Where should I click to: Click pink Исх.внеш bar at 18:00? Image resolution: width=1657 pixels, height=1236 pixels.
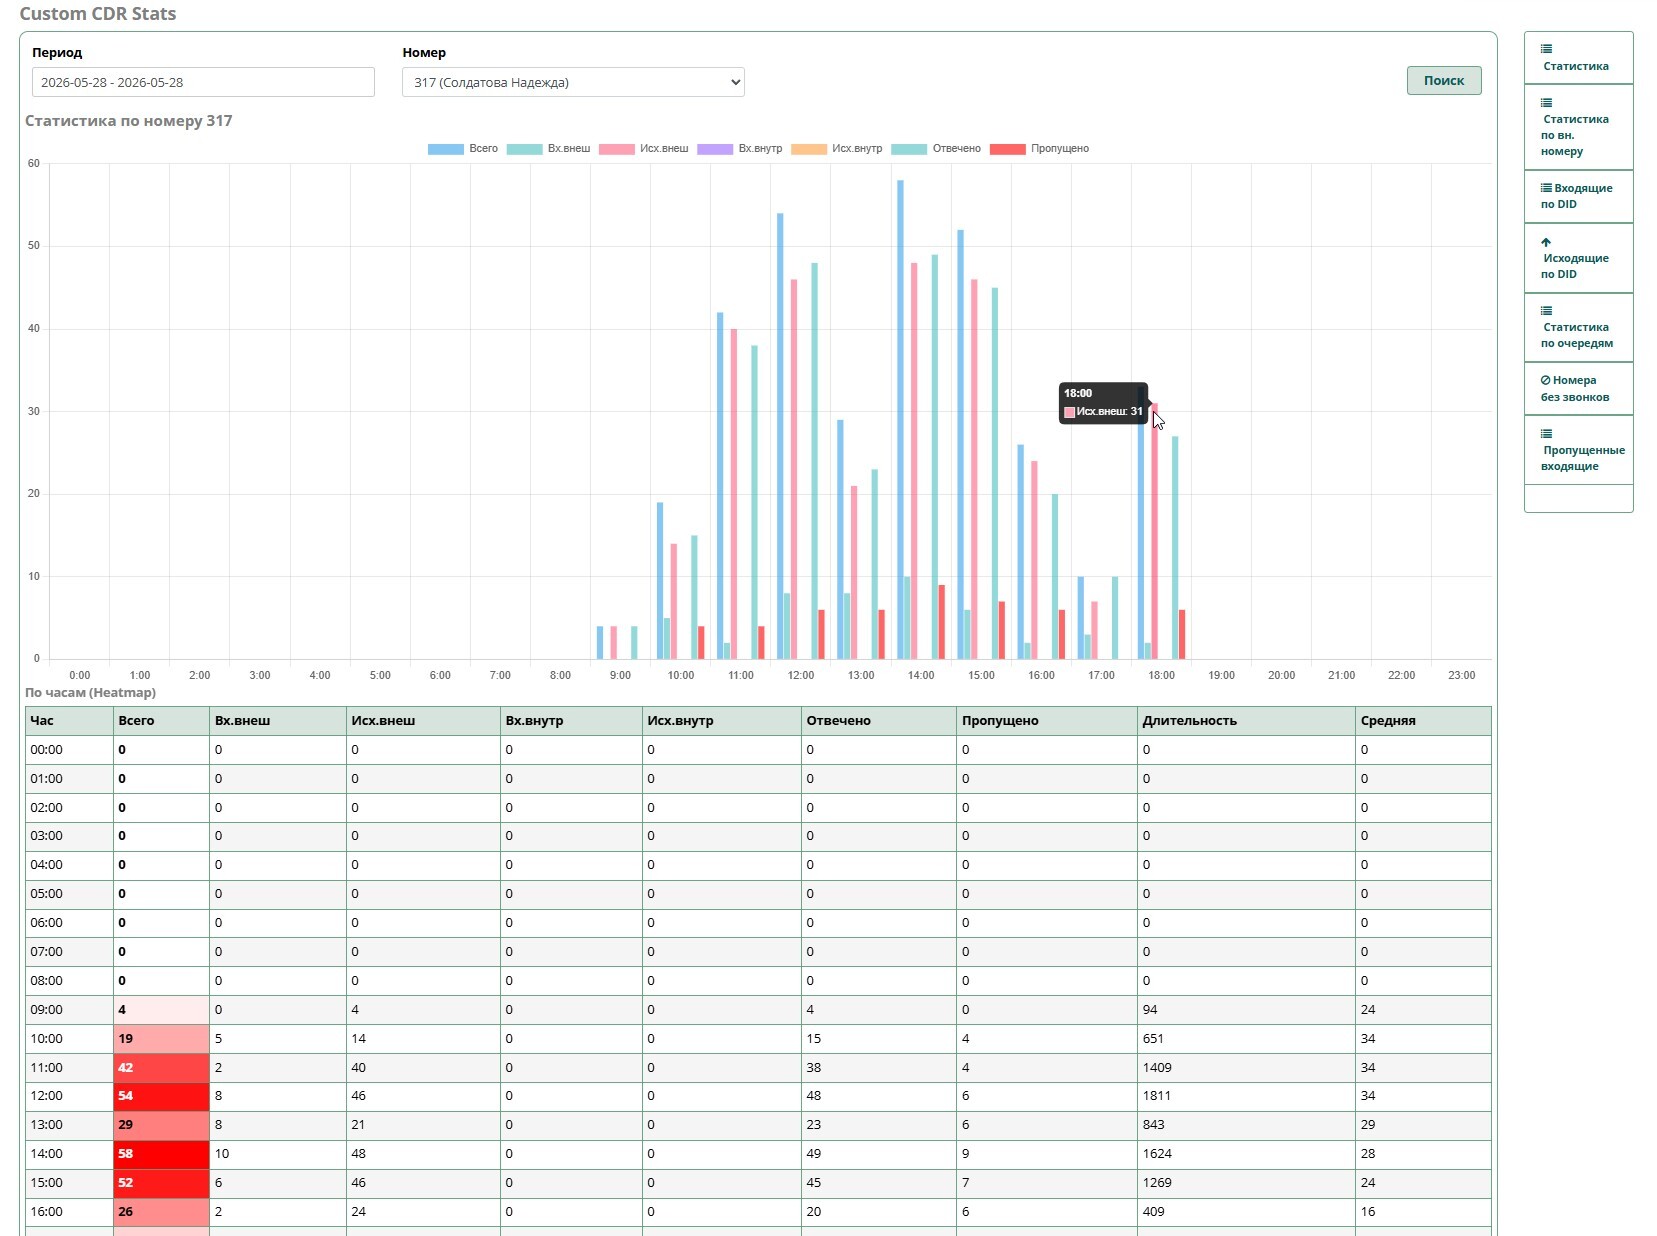tap(1154, 531)
